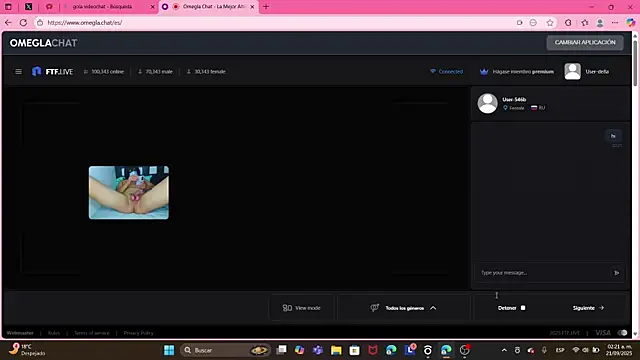Open the Terms of service link
Image resolution: width=640 pixels, height=360 pixels.
click(92, 333)
